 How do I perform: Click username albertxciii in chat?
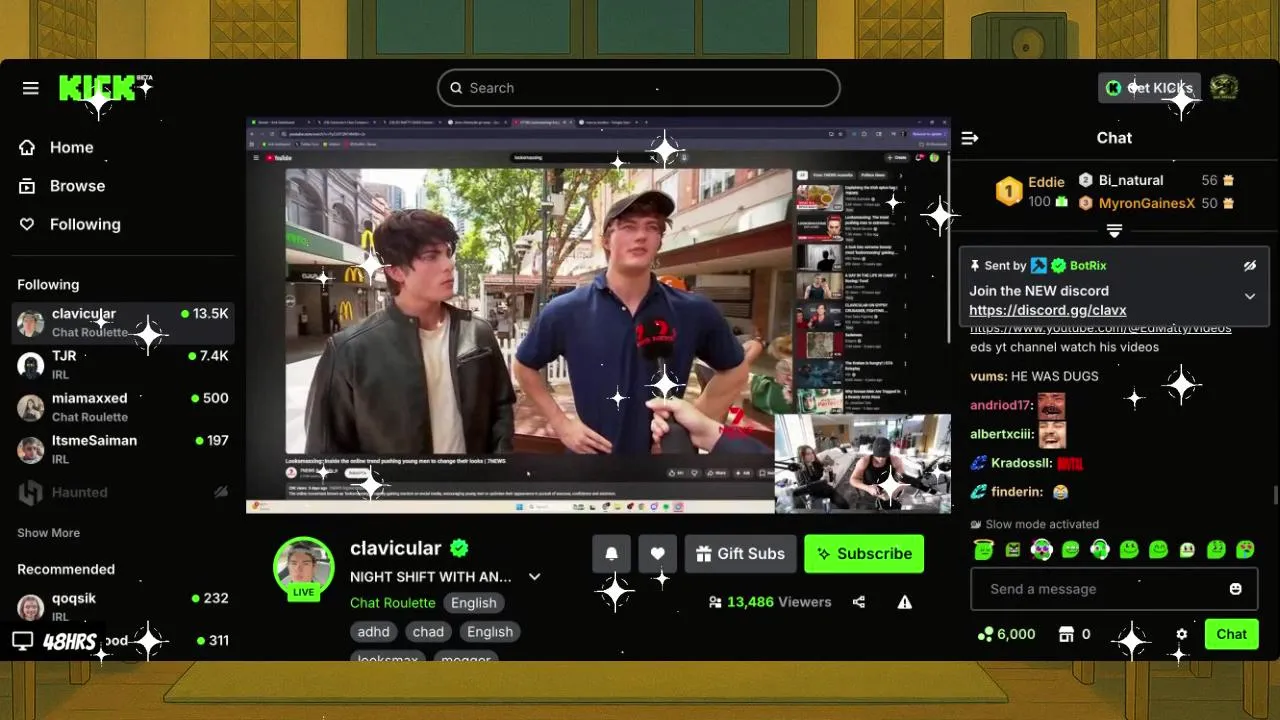[1002, 434]
